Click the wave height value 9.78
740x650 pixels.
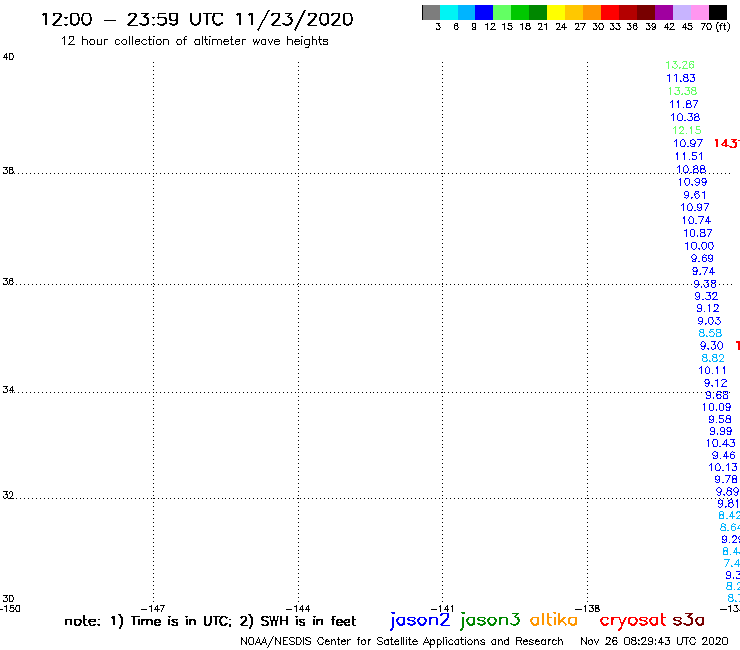[726, 479]
